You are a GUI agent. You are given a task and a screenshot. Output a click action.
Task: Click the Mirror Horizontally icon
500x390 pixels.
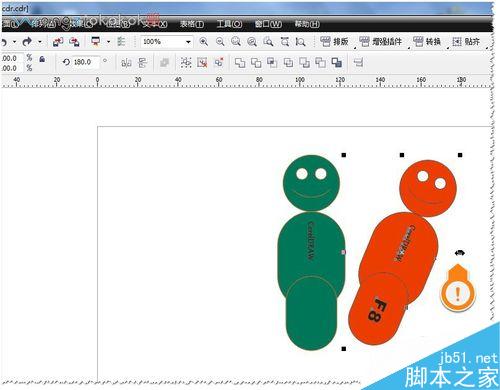click(x=126, y=63)
